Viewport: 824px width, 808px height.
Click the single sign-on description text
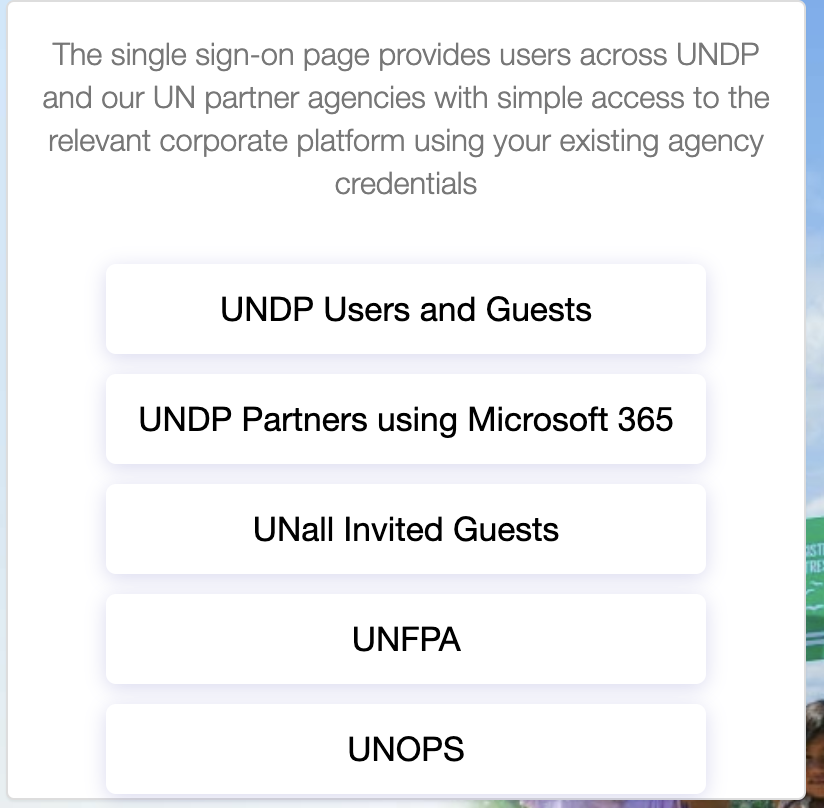pos(408,118)
